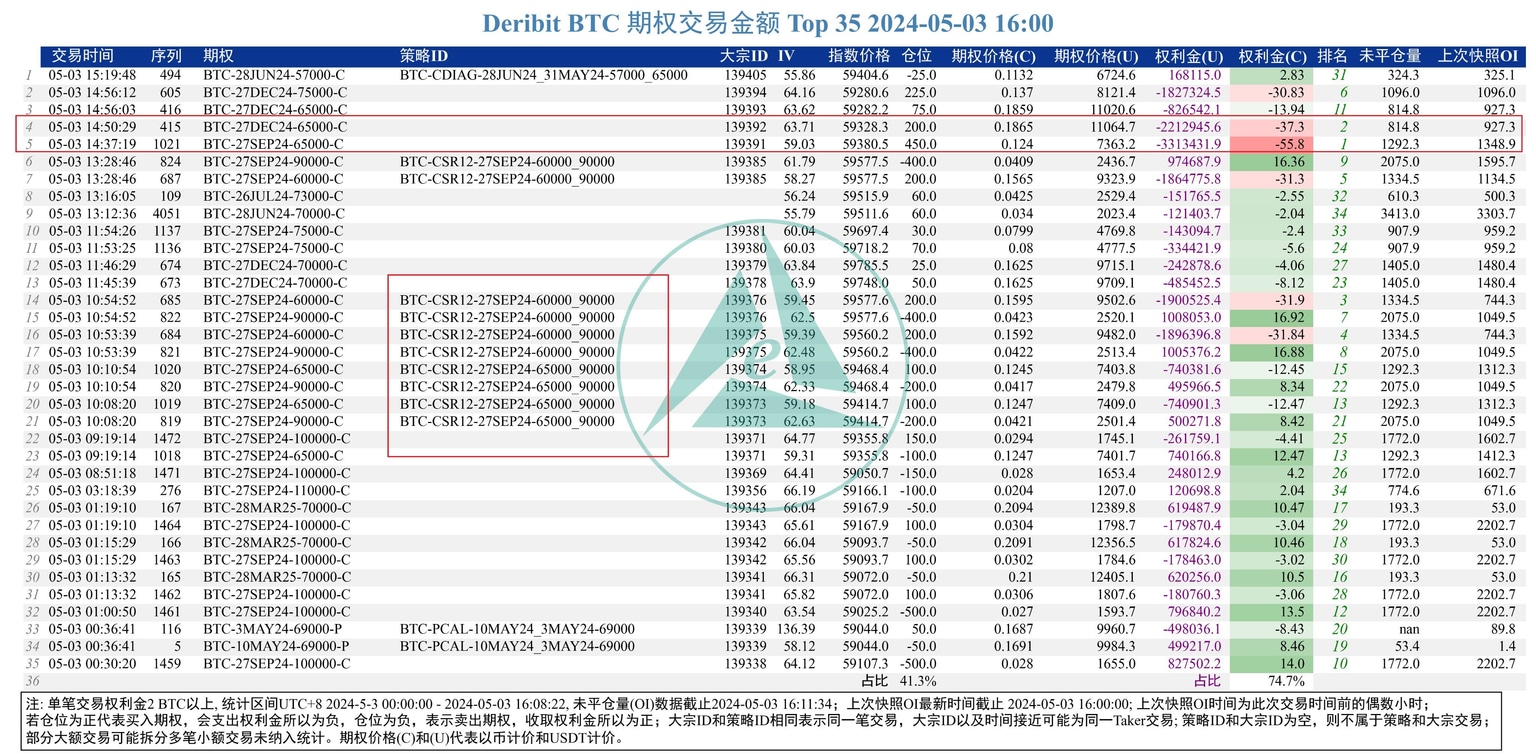Click the 期权价格(C) column header
Viewport: 1536px width, 756px height.
(993, 56)
